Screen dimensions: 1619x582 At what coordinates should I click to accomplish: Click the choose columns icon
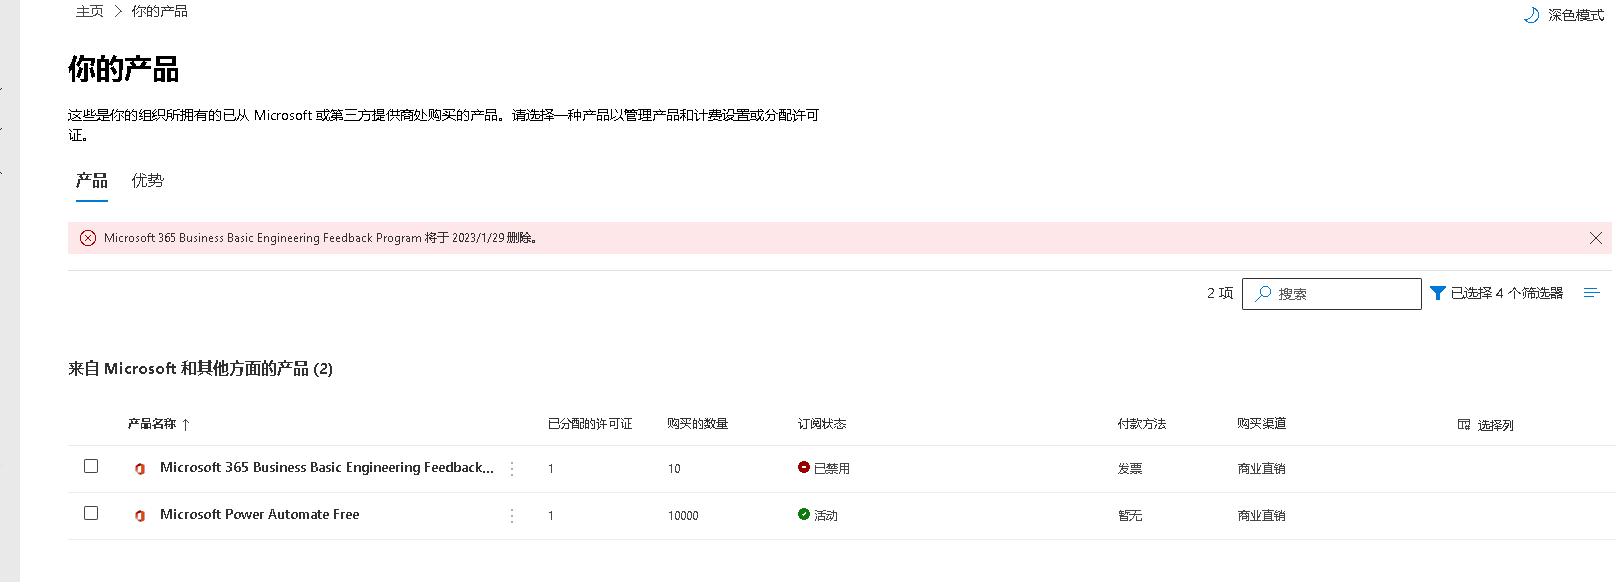click(x=1464, y=425)
